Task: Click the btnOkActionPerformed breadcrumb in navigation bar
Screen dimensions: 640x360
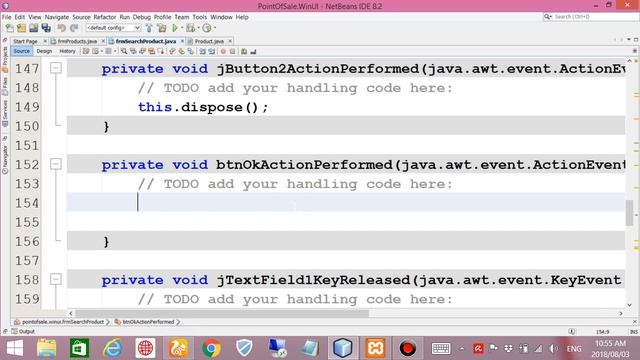Action: point(145,322)
